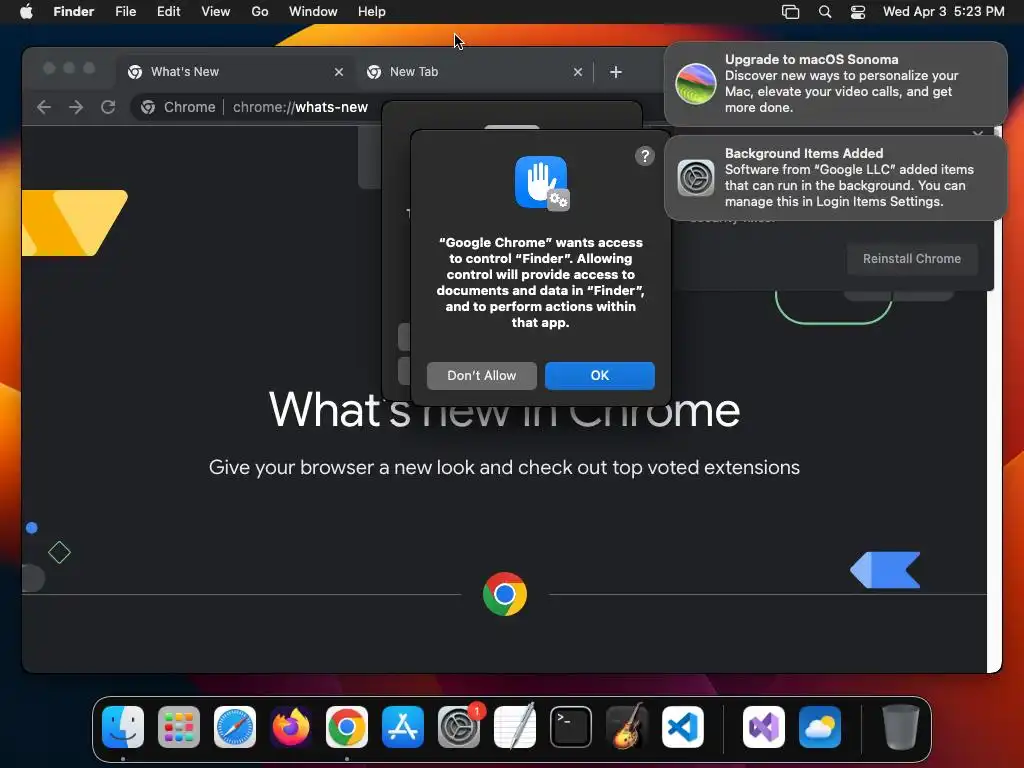1024x768 pixels.
Task: Open TextEdit from the Dock
Action: pos(515,727)
